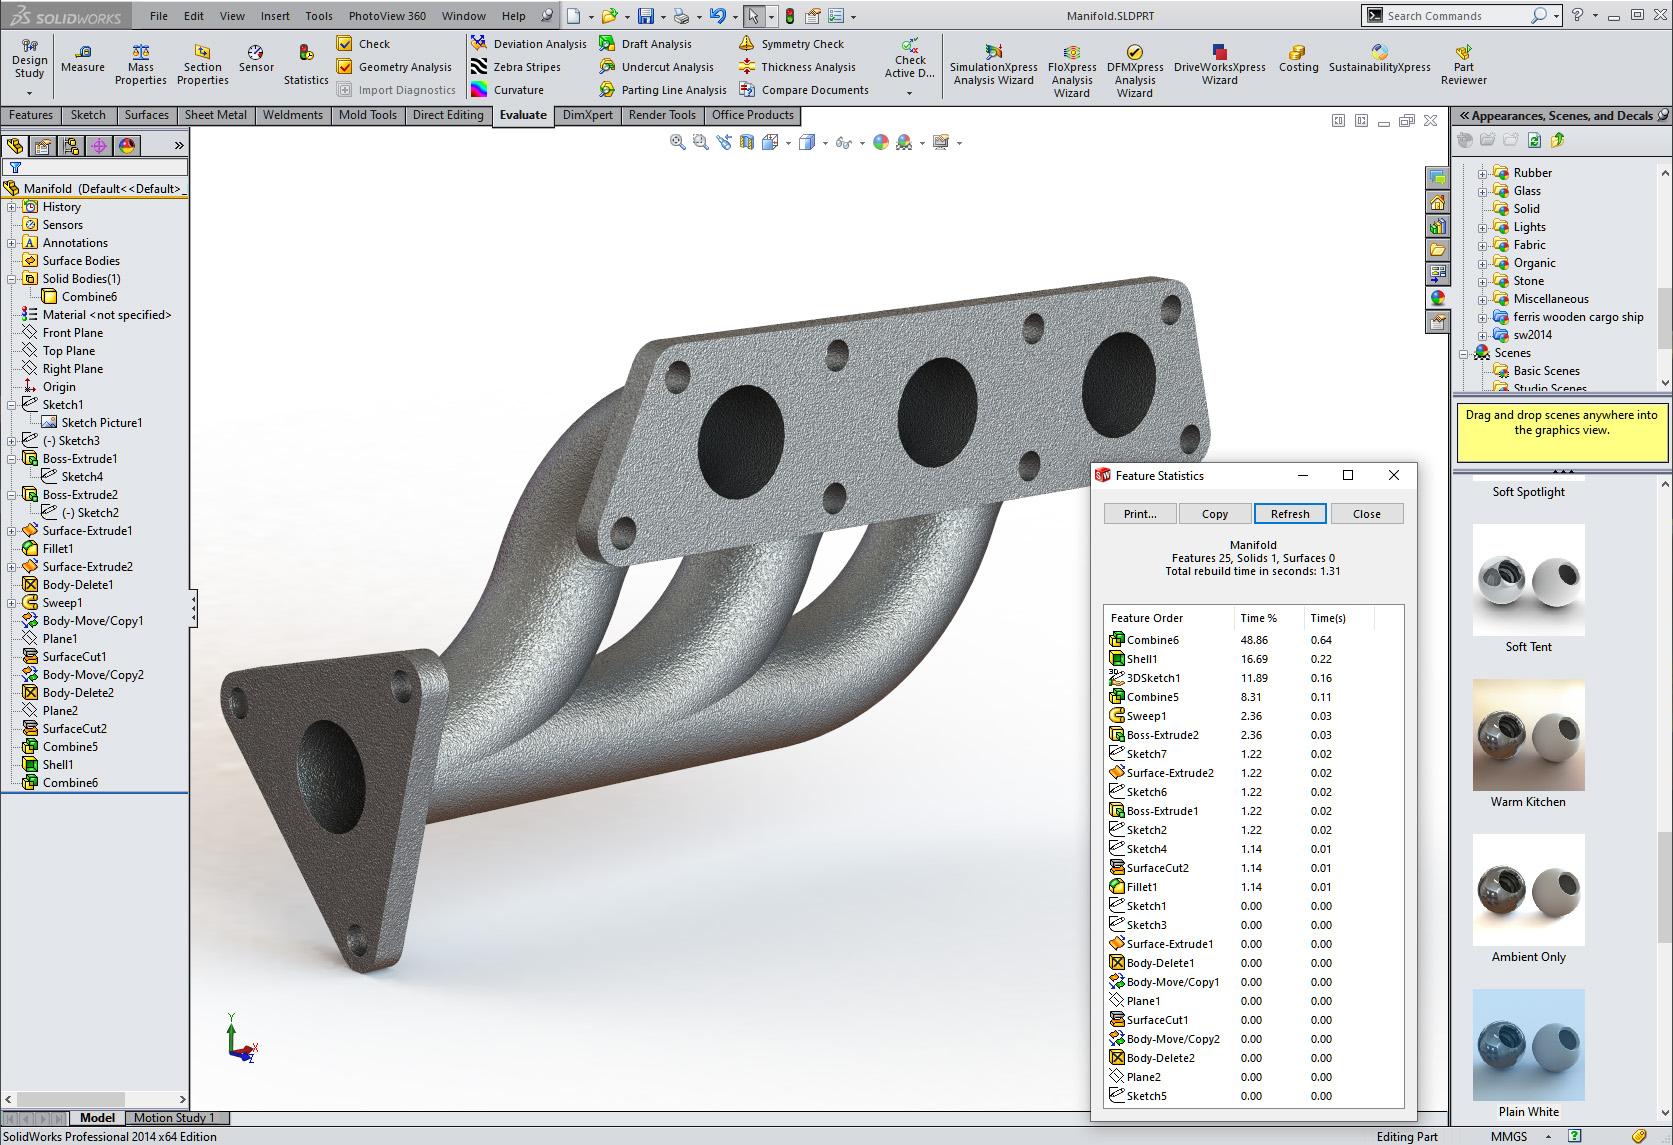Switch to the Sheet Metal tab

215,115
